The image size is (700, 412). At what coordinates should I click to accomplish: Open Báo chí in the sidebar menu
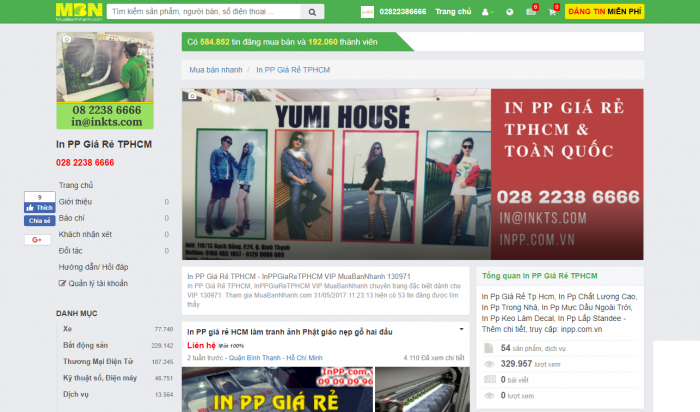click(71, 218)
